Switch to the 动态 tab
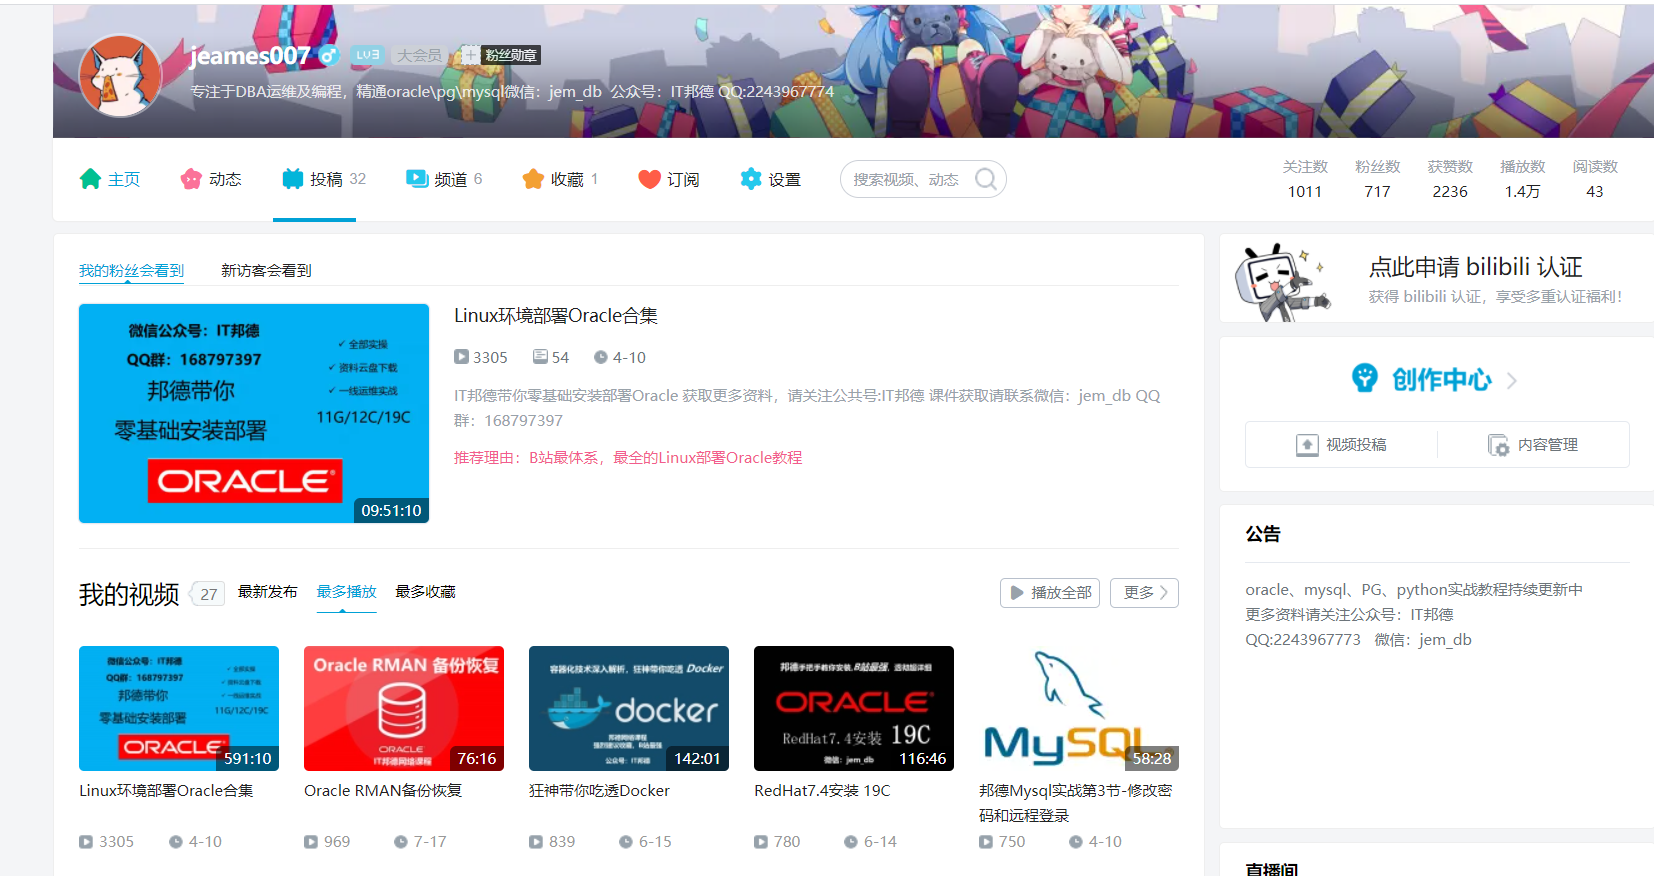Image resolution: width=1654 pixels, height=876 pixels. [211, 179]
